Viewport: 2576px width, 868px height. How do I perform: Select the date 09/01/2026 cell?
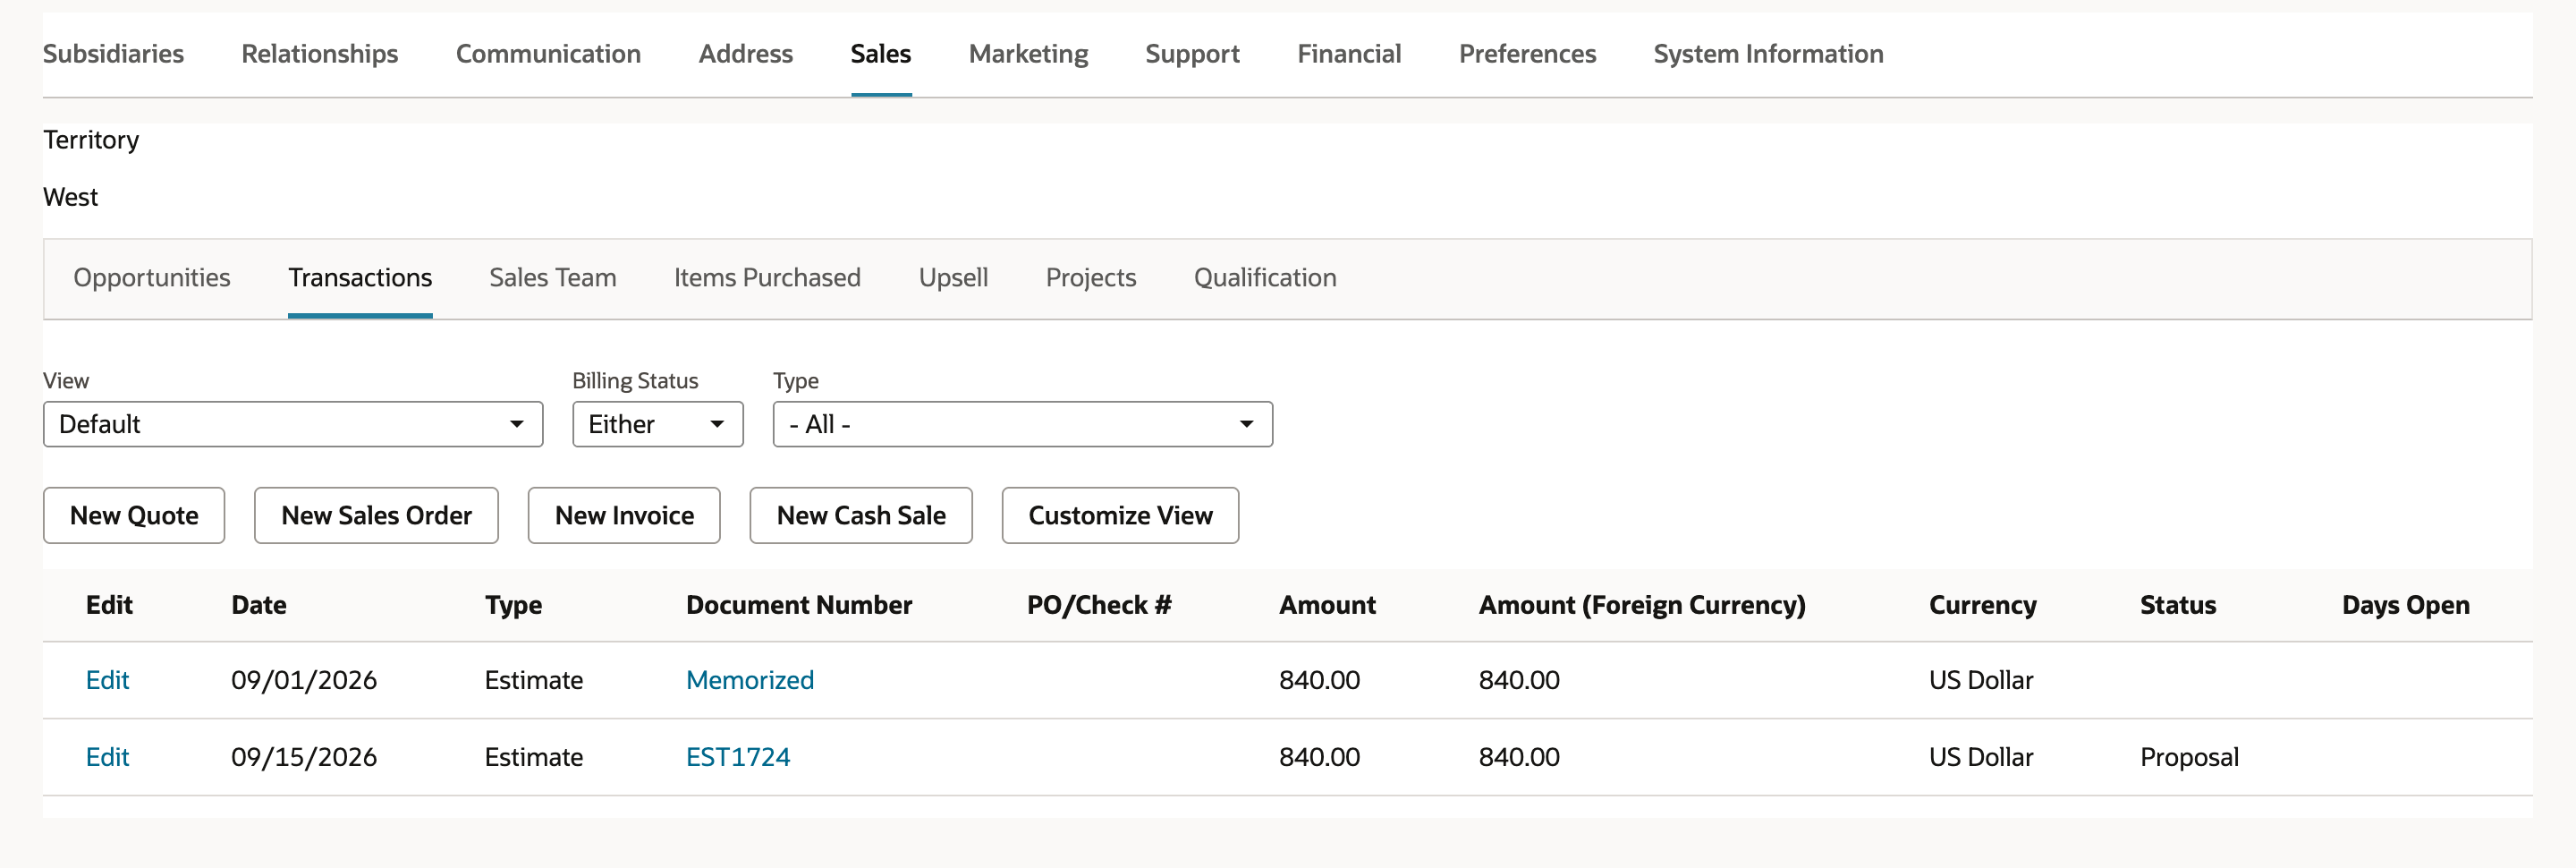[304, 681]
